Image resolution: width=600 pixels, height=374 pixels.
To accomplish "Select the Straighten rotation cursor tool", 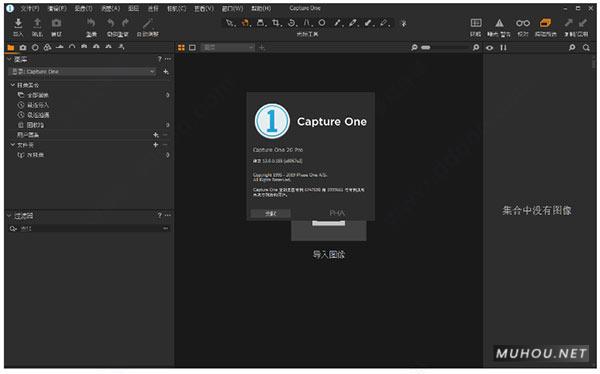I will coord(292,23).
